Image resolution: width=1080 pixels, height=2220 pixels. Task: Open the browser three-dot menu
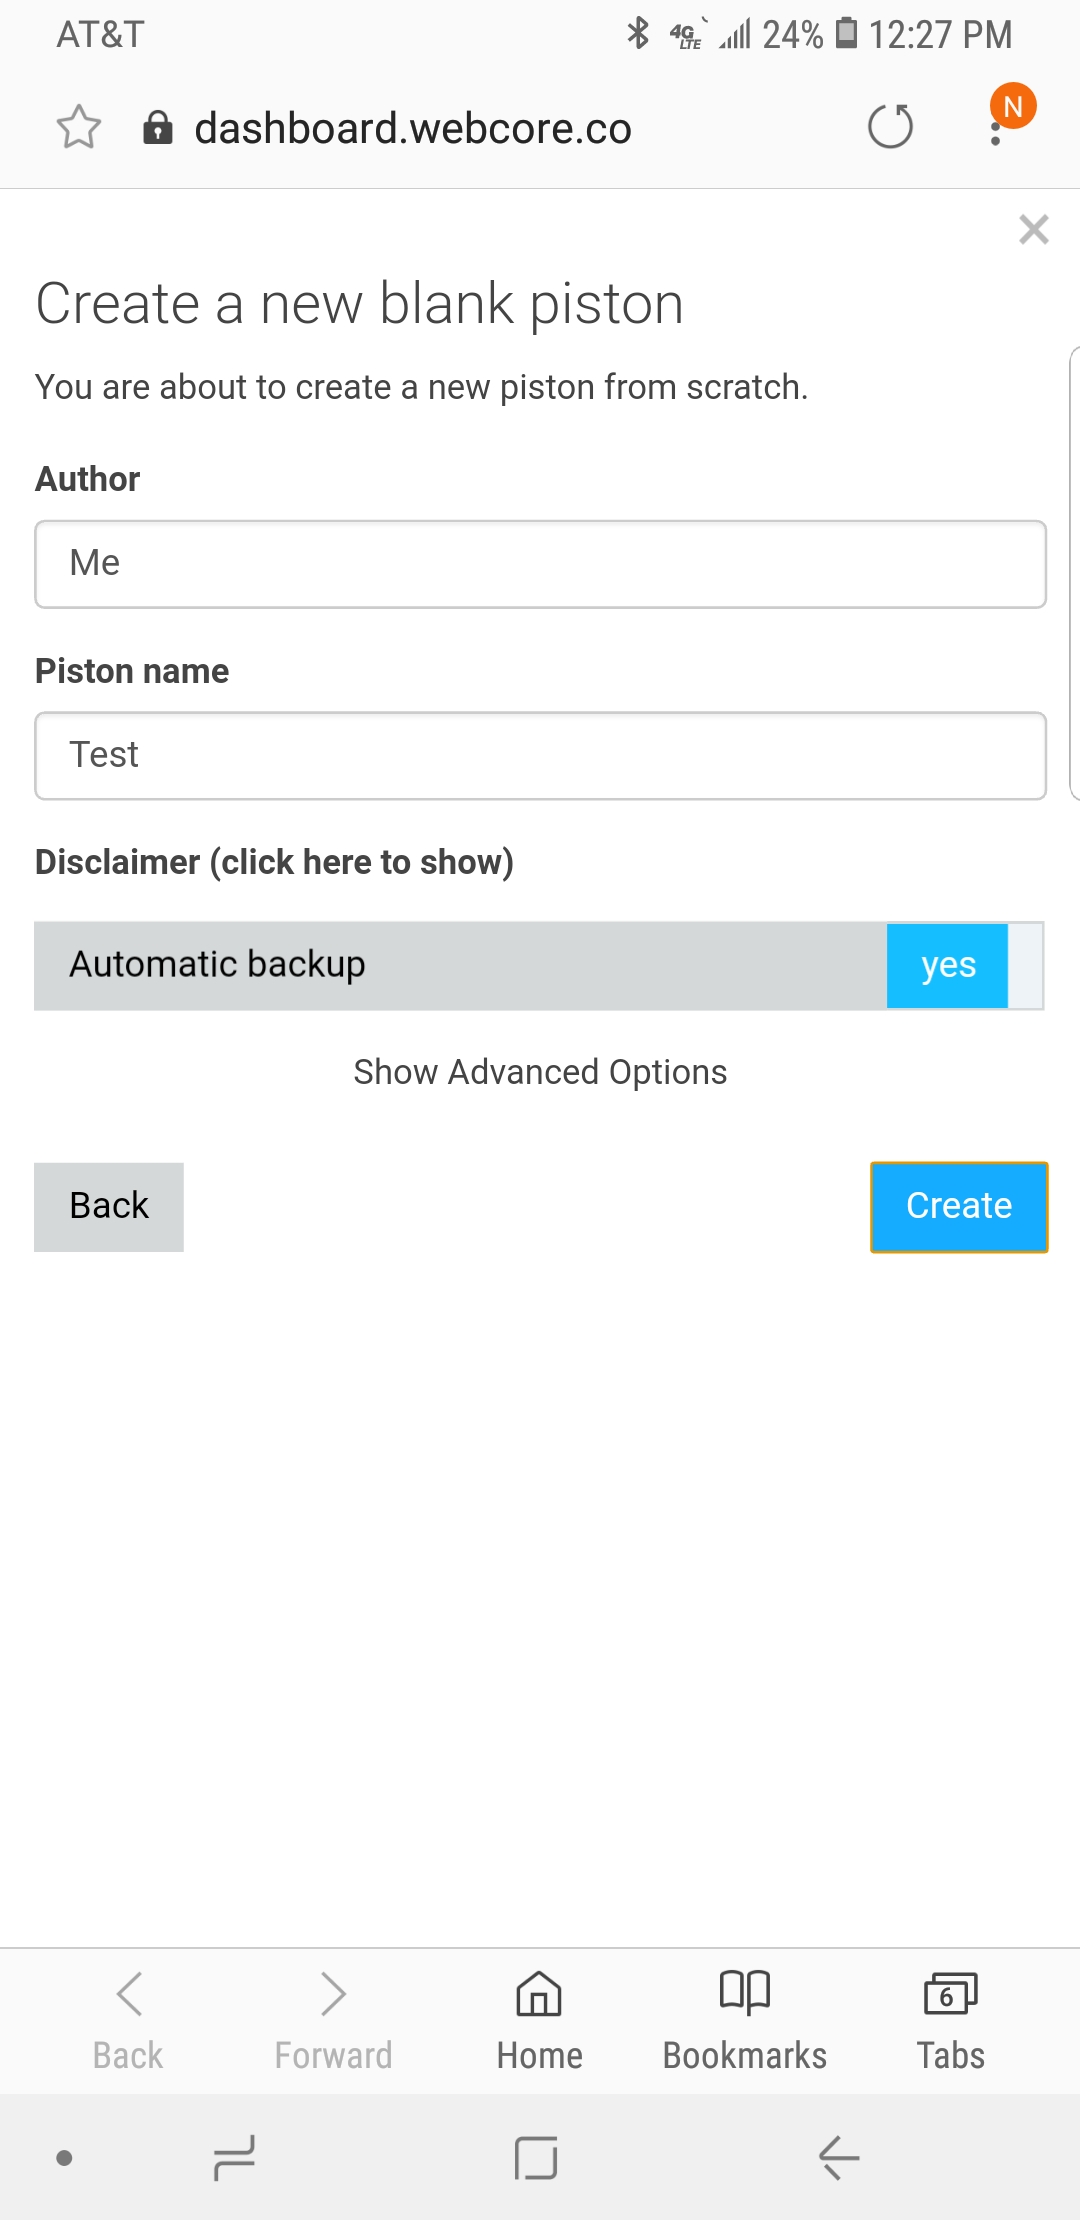pos(996,127)
